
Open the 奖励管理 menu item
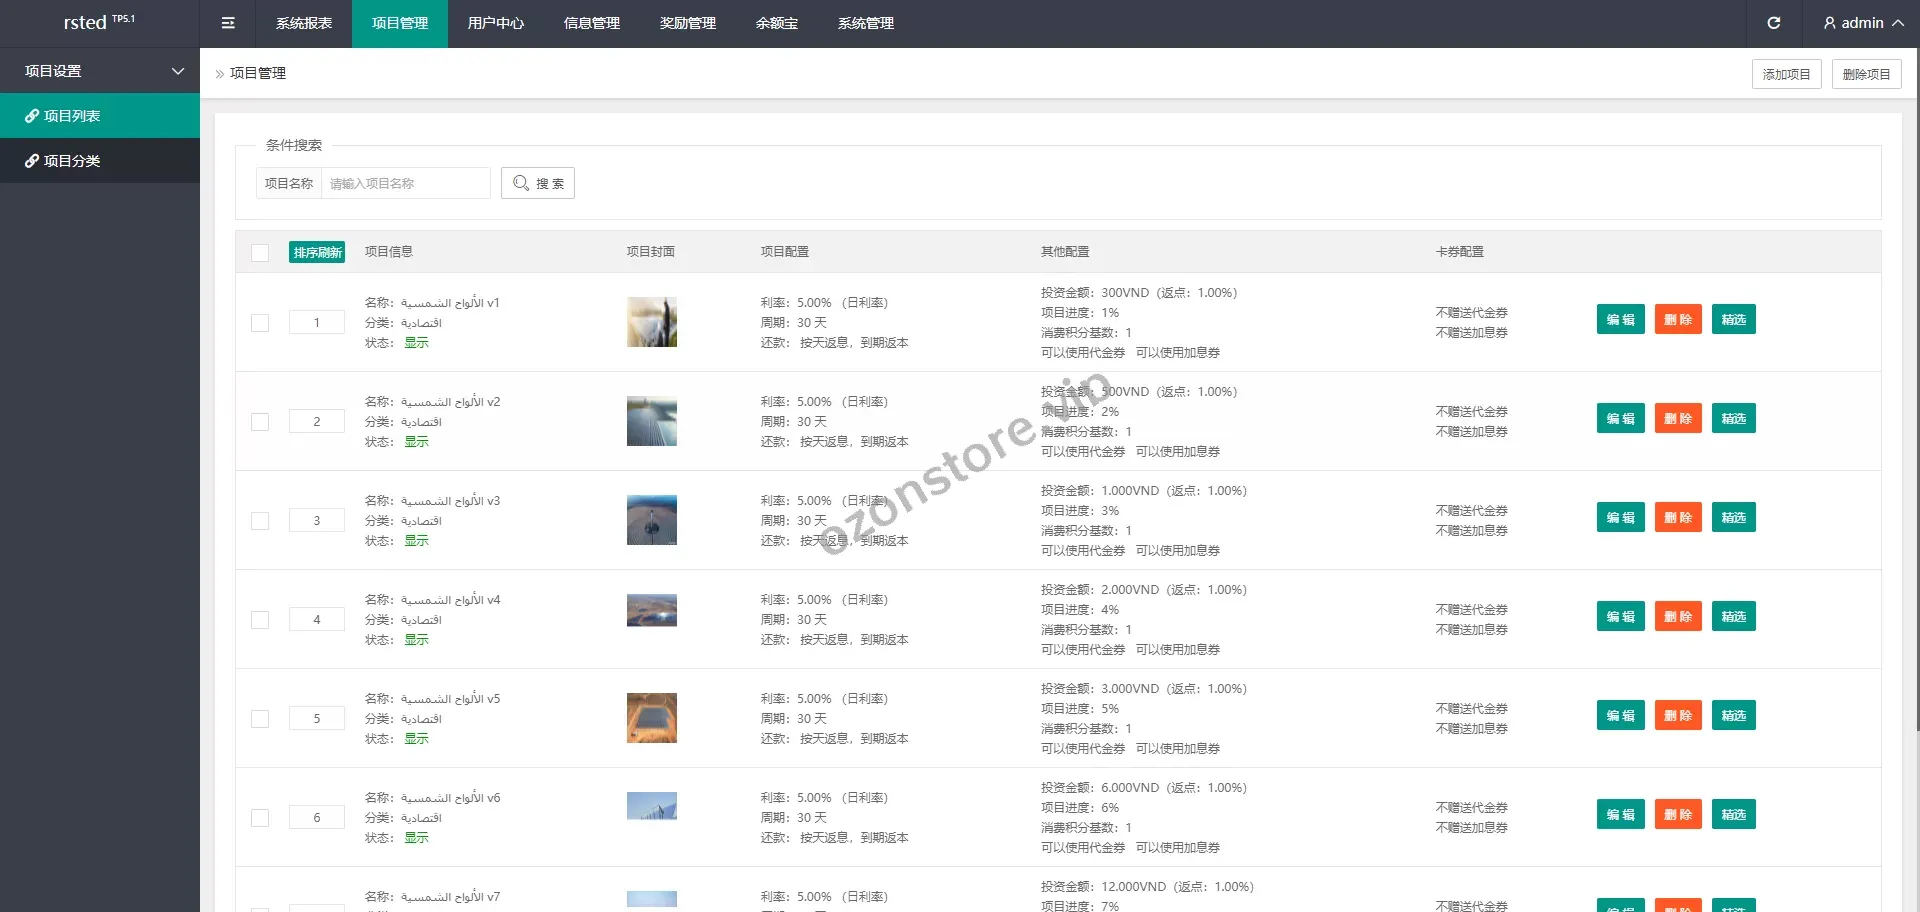(x=687, y=23)
